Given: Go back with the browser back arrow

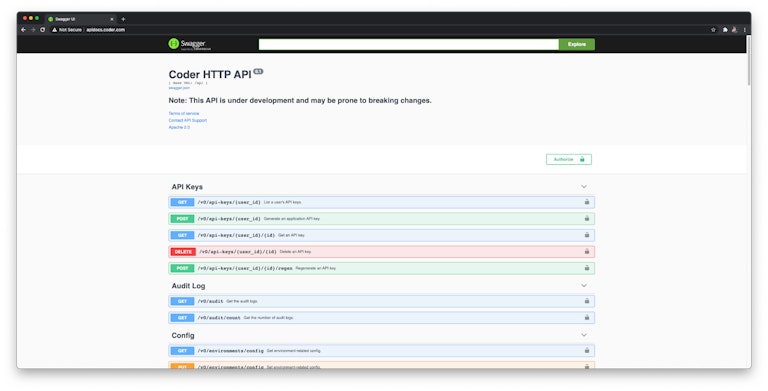Looking at the screenshot, I should click(x=23, y=30).
